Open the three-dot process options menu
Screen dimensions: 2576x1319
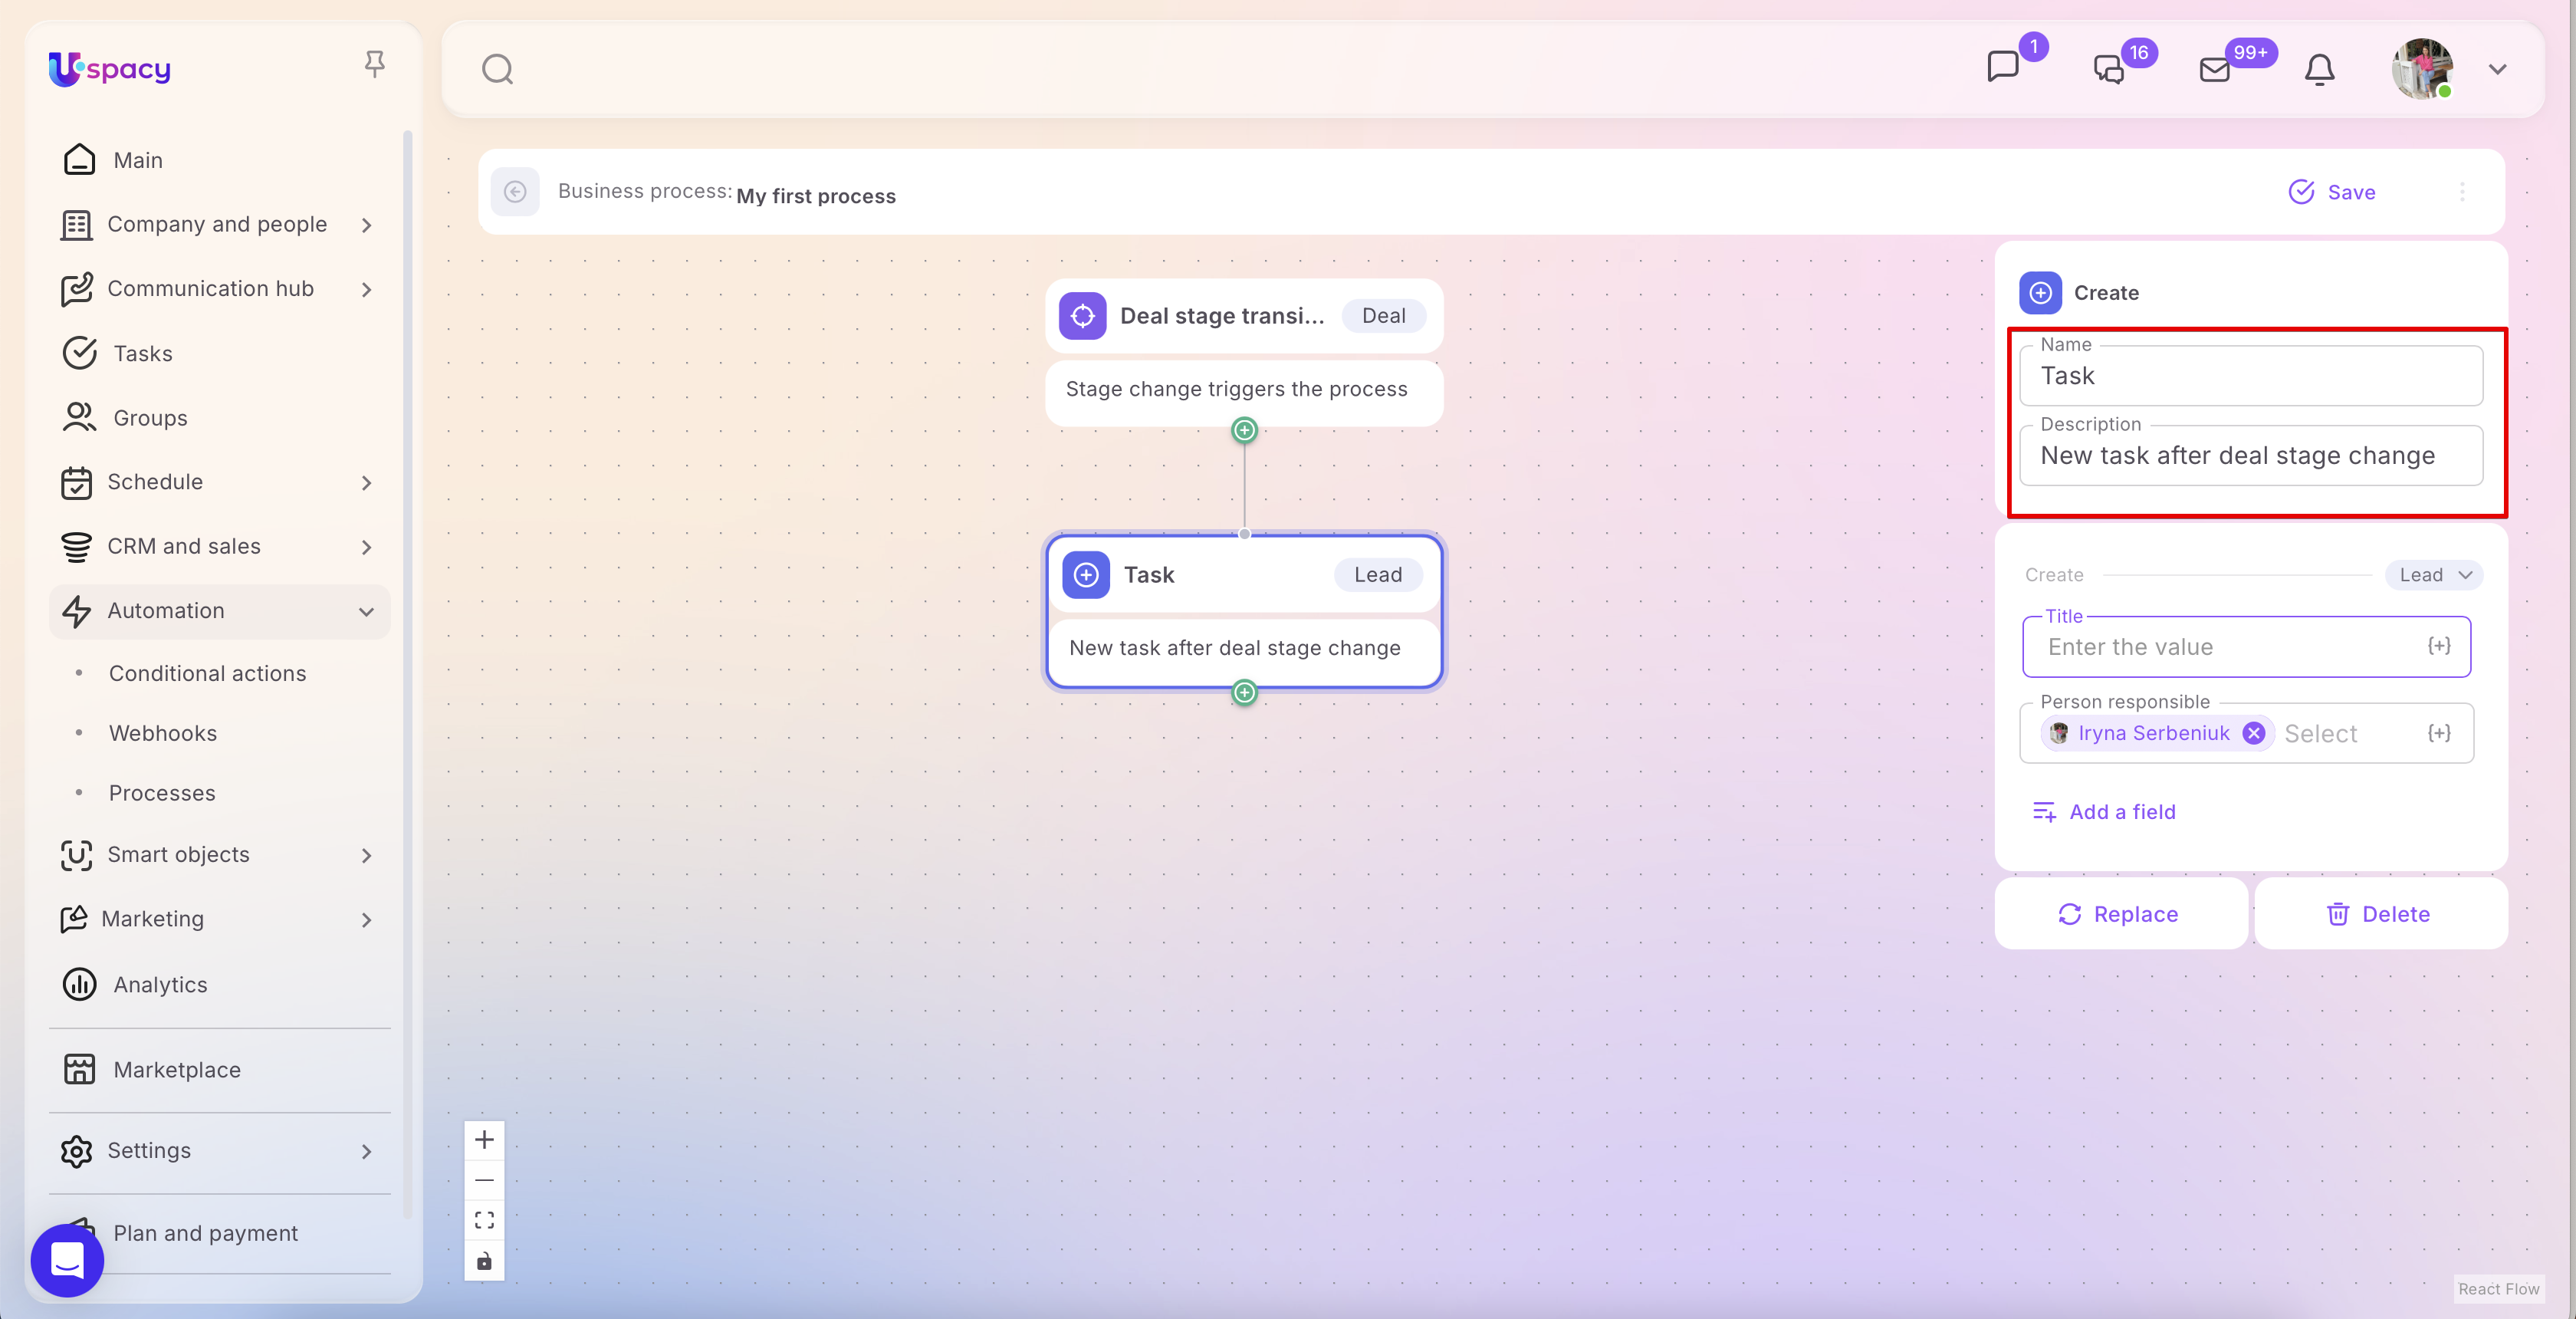(2462, 191)
